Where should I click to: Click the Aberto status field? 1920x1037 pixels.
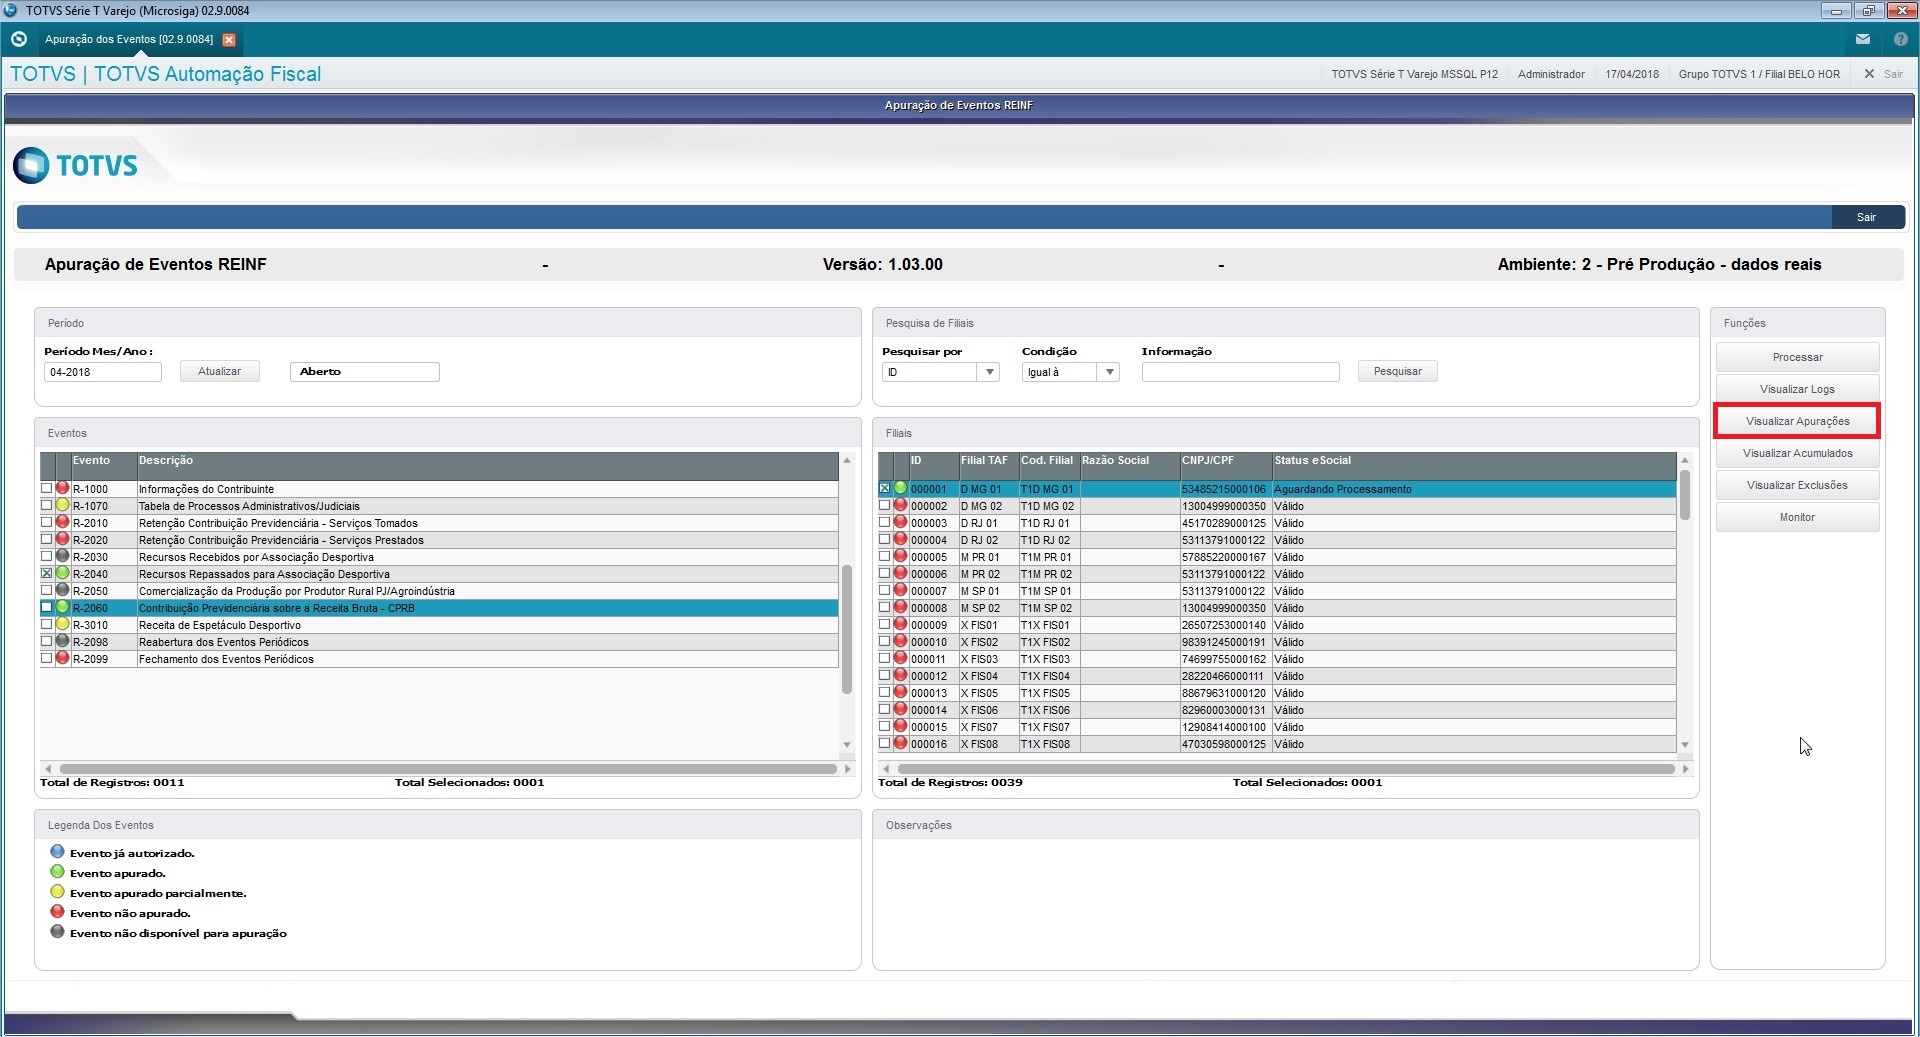point(364,372)
